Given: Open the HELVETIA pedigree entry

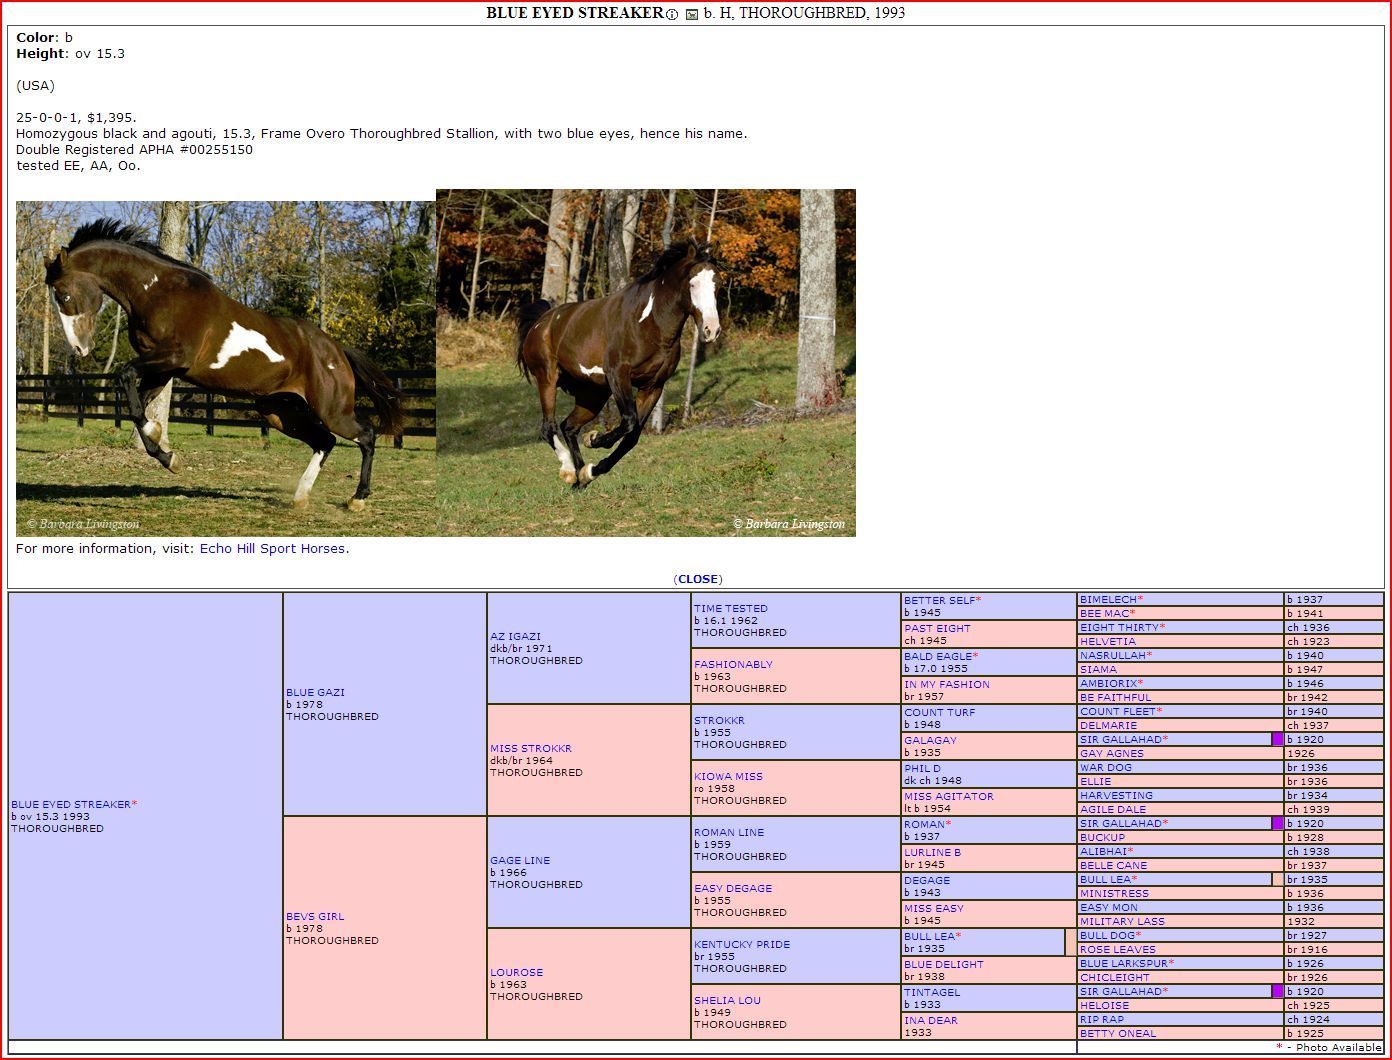Looking at the screenshot, I should (x=1107, y=641).
